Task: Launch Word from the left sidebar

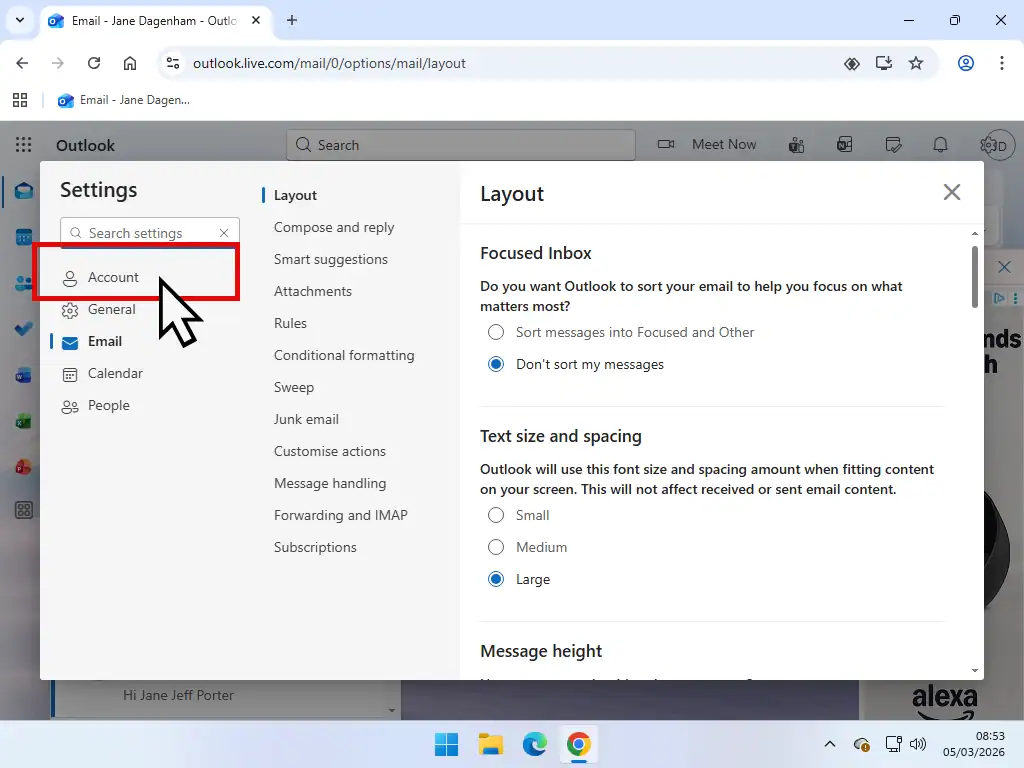Action: pos(22,374)
